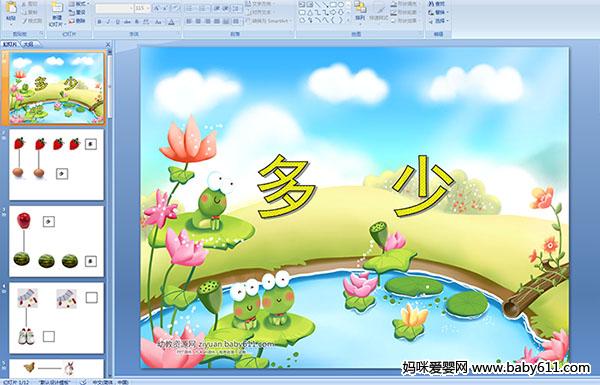Expand the Select dropdown in editing group

pyautogui.click(x=439, y=21)
